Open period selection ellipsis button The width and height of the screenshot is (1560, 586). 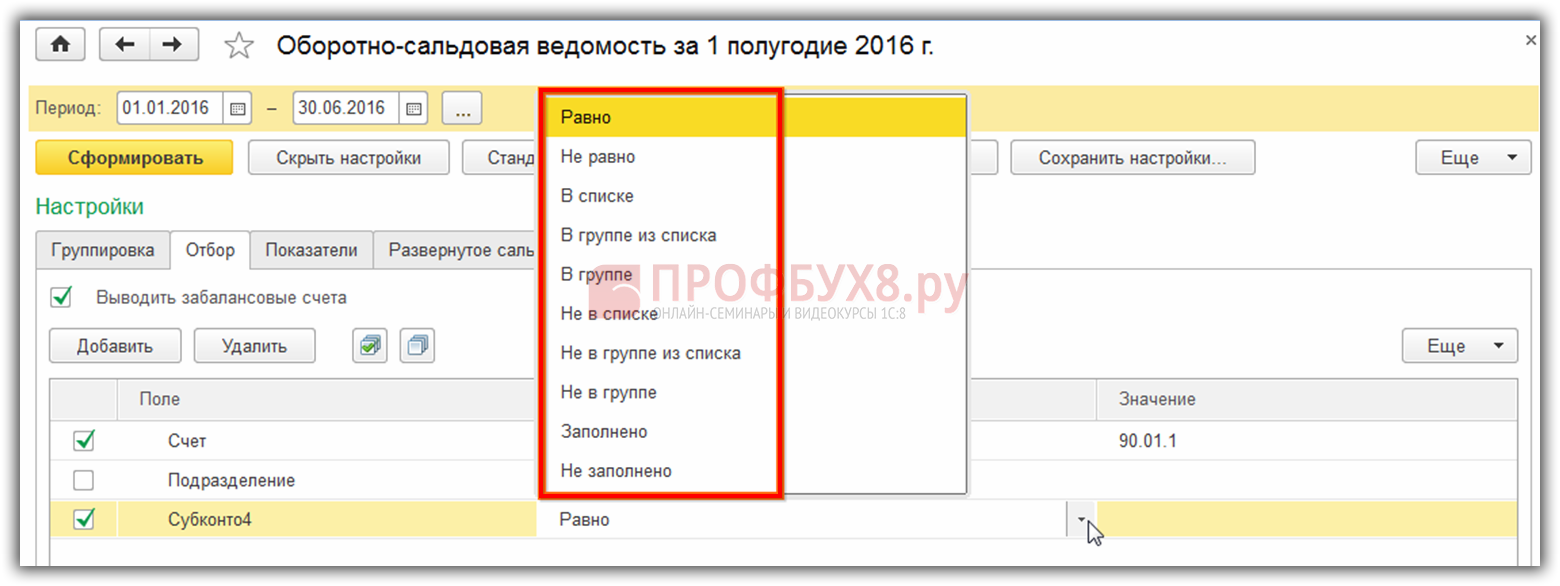462,109
